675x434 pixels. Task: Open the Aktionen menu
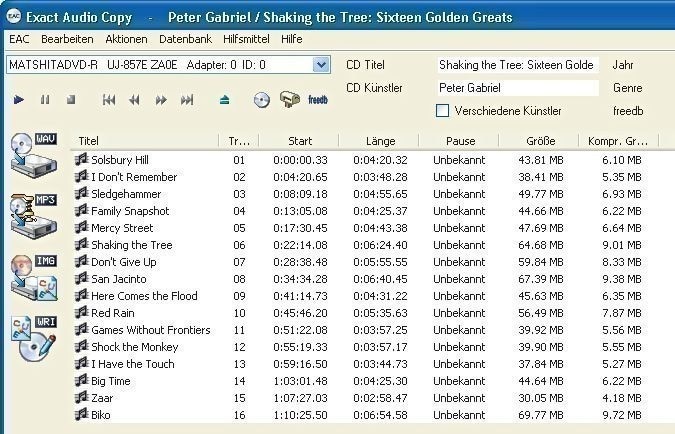click(x=125, y=39)
